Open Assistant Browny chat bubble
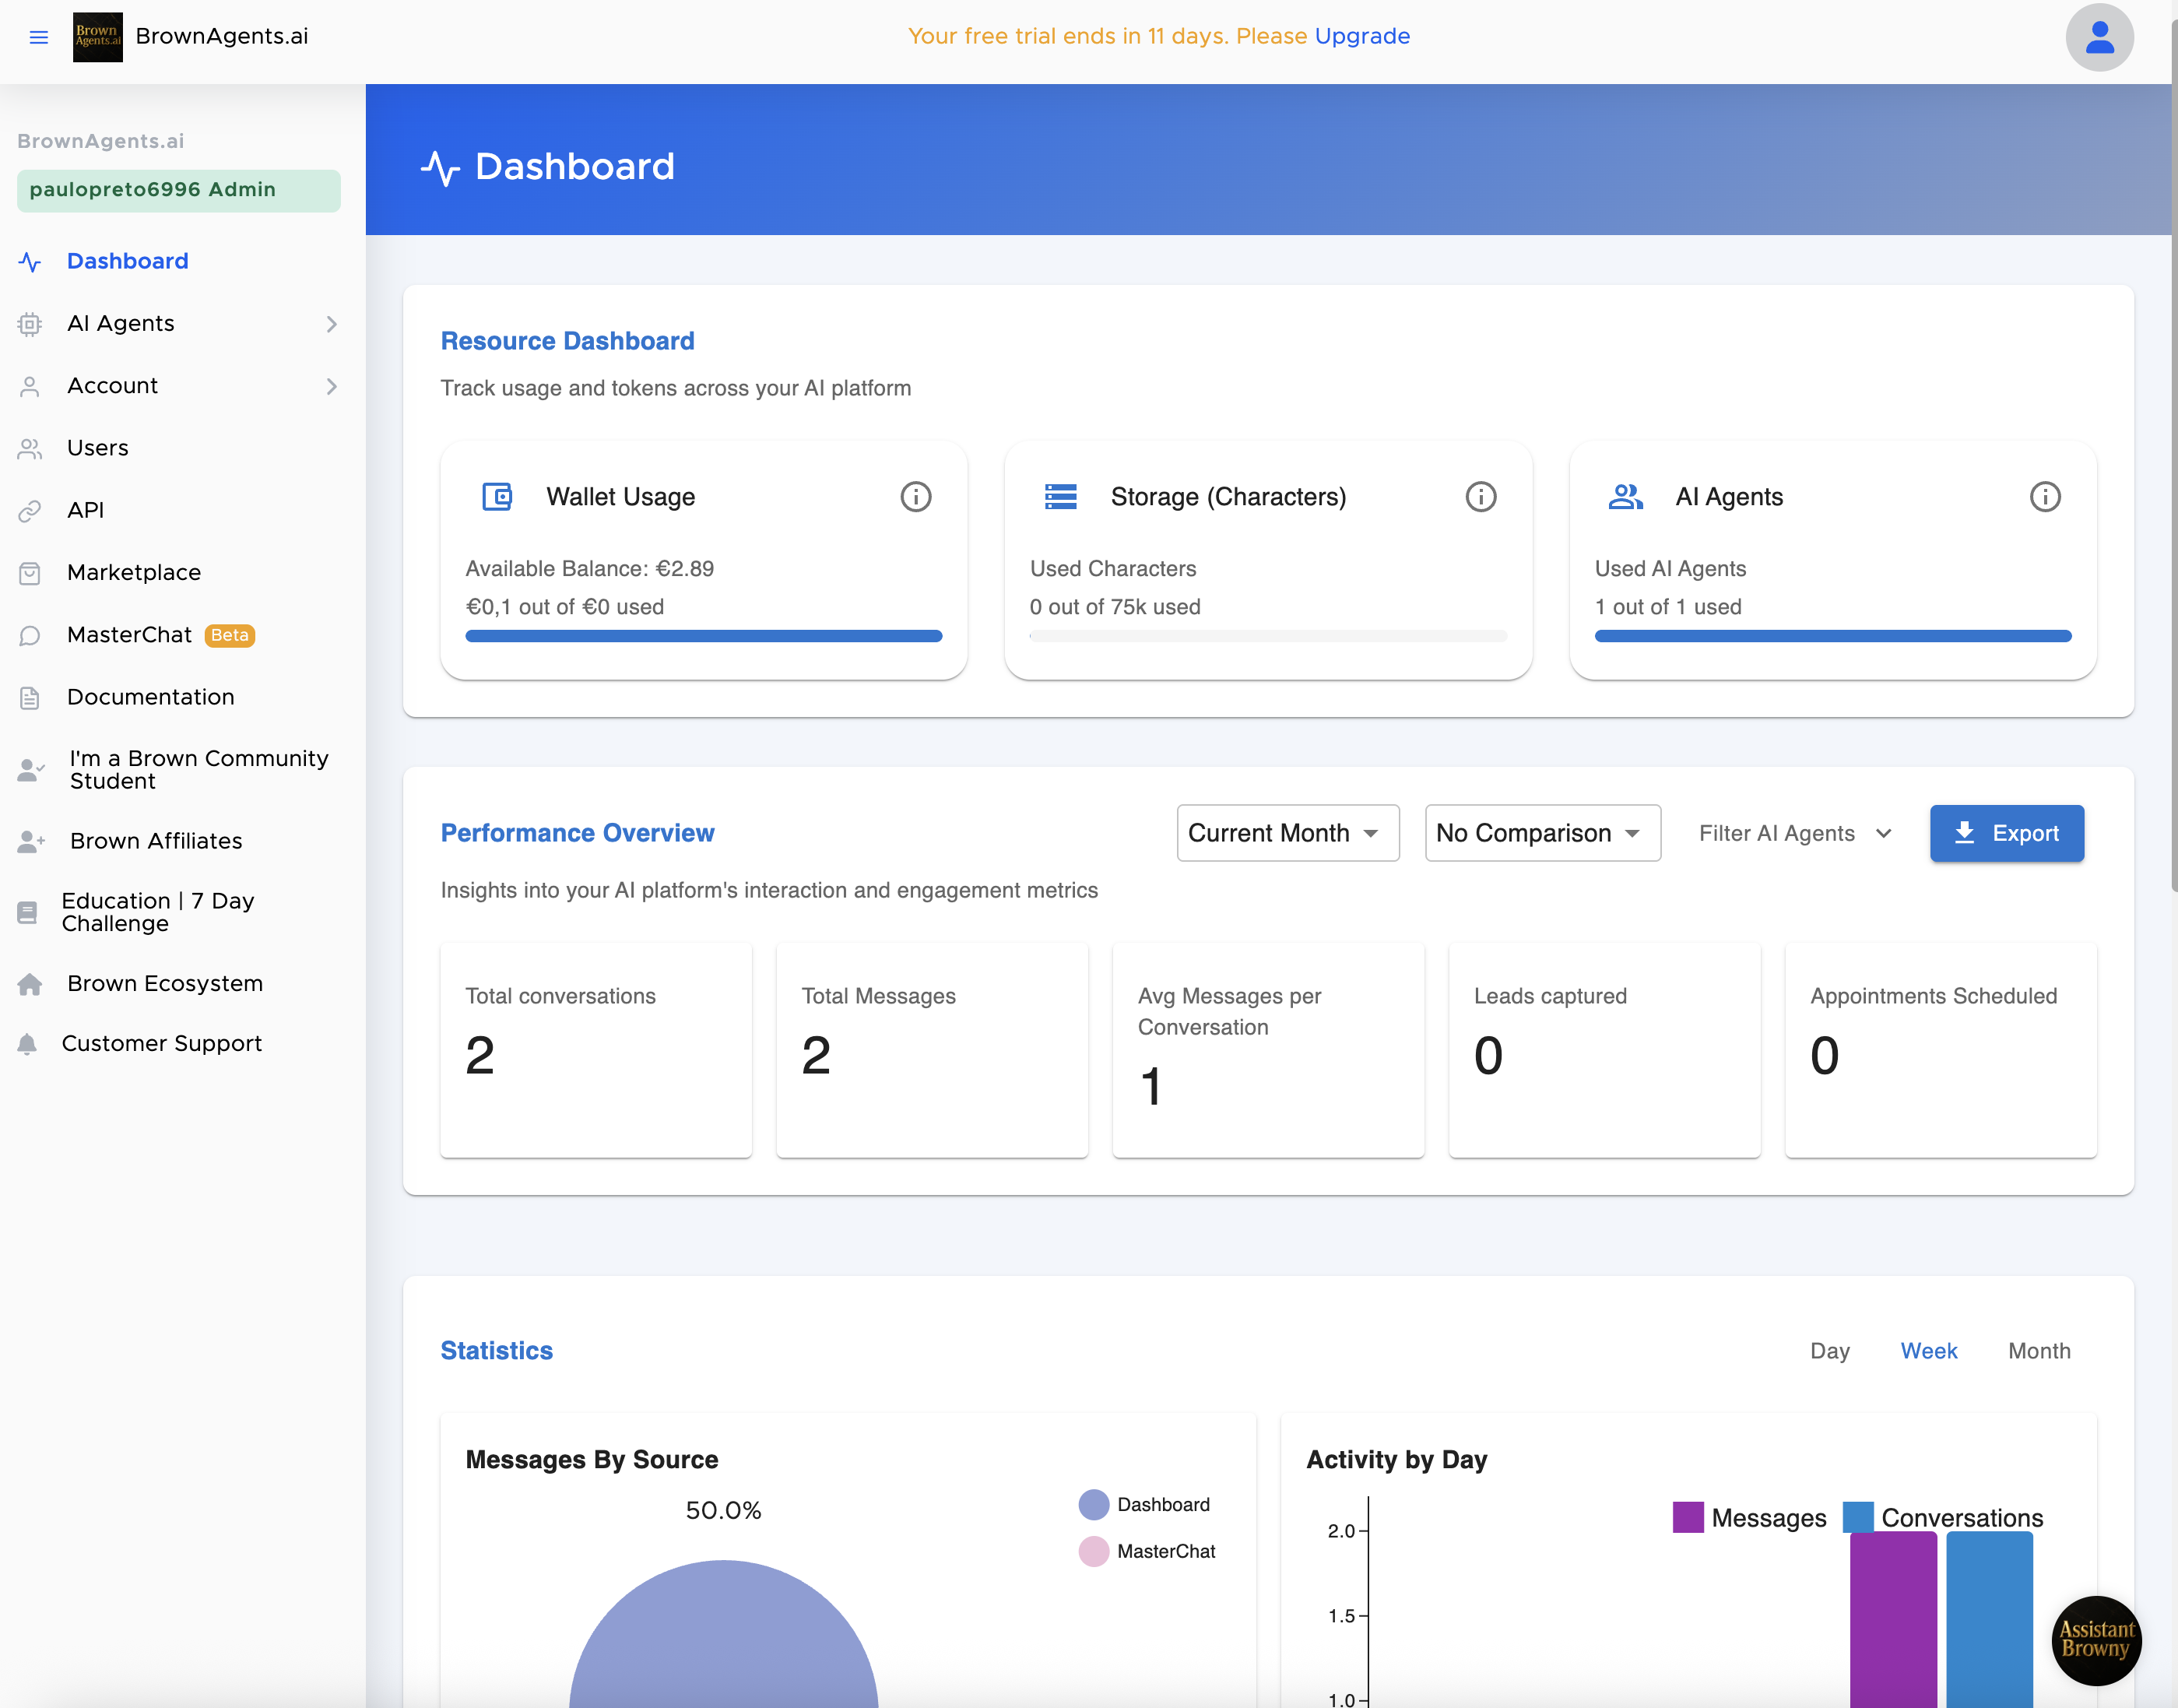The width and height of the screenshot is (2178, 1708). tap(2096, 1640)
